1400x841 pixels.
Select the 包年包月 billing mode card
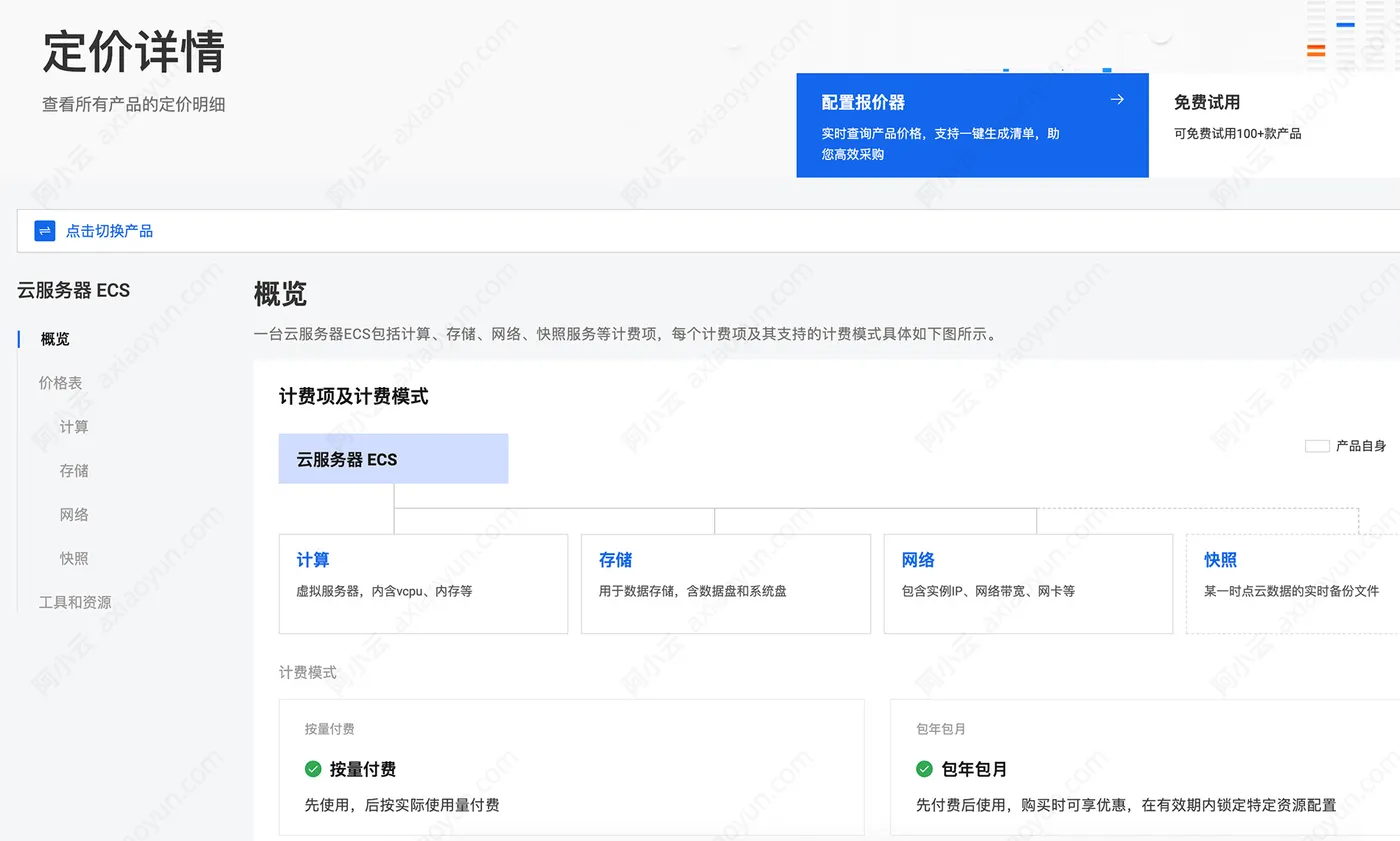pos(1145,767)
